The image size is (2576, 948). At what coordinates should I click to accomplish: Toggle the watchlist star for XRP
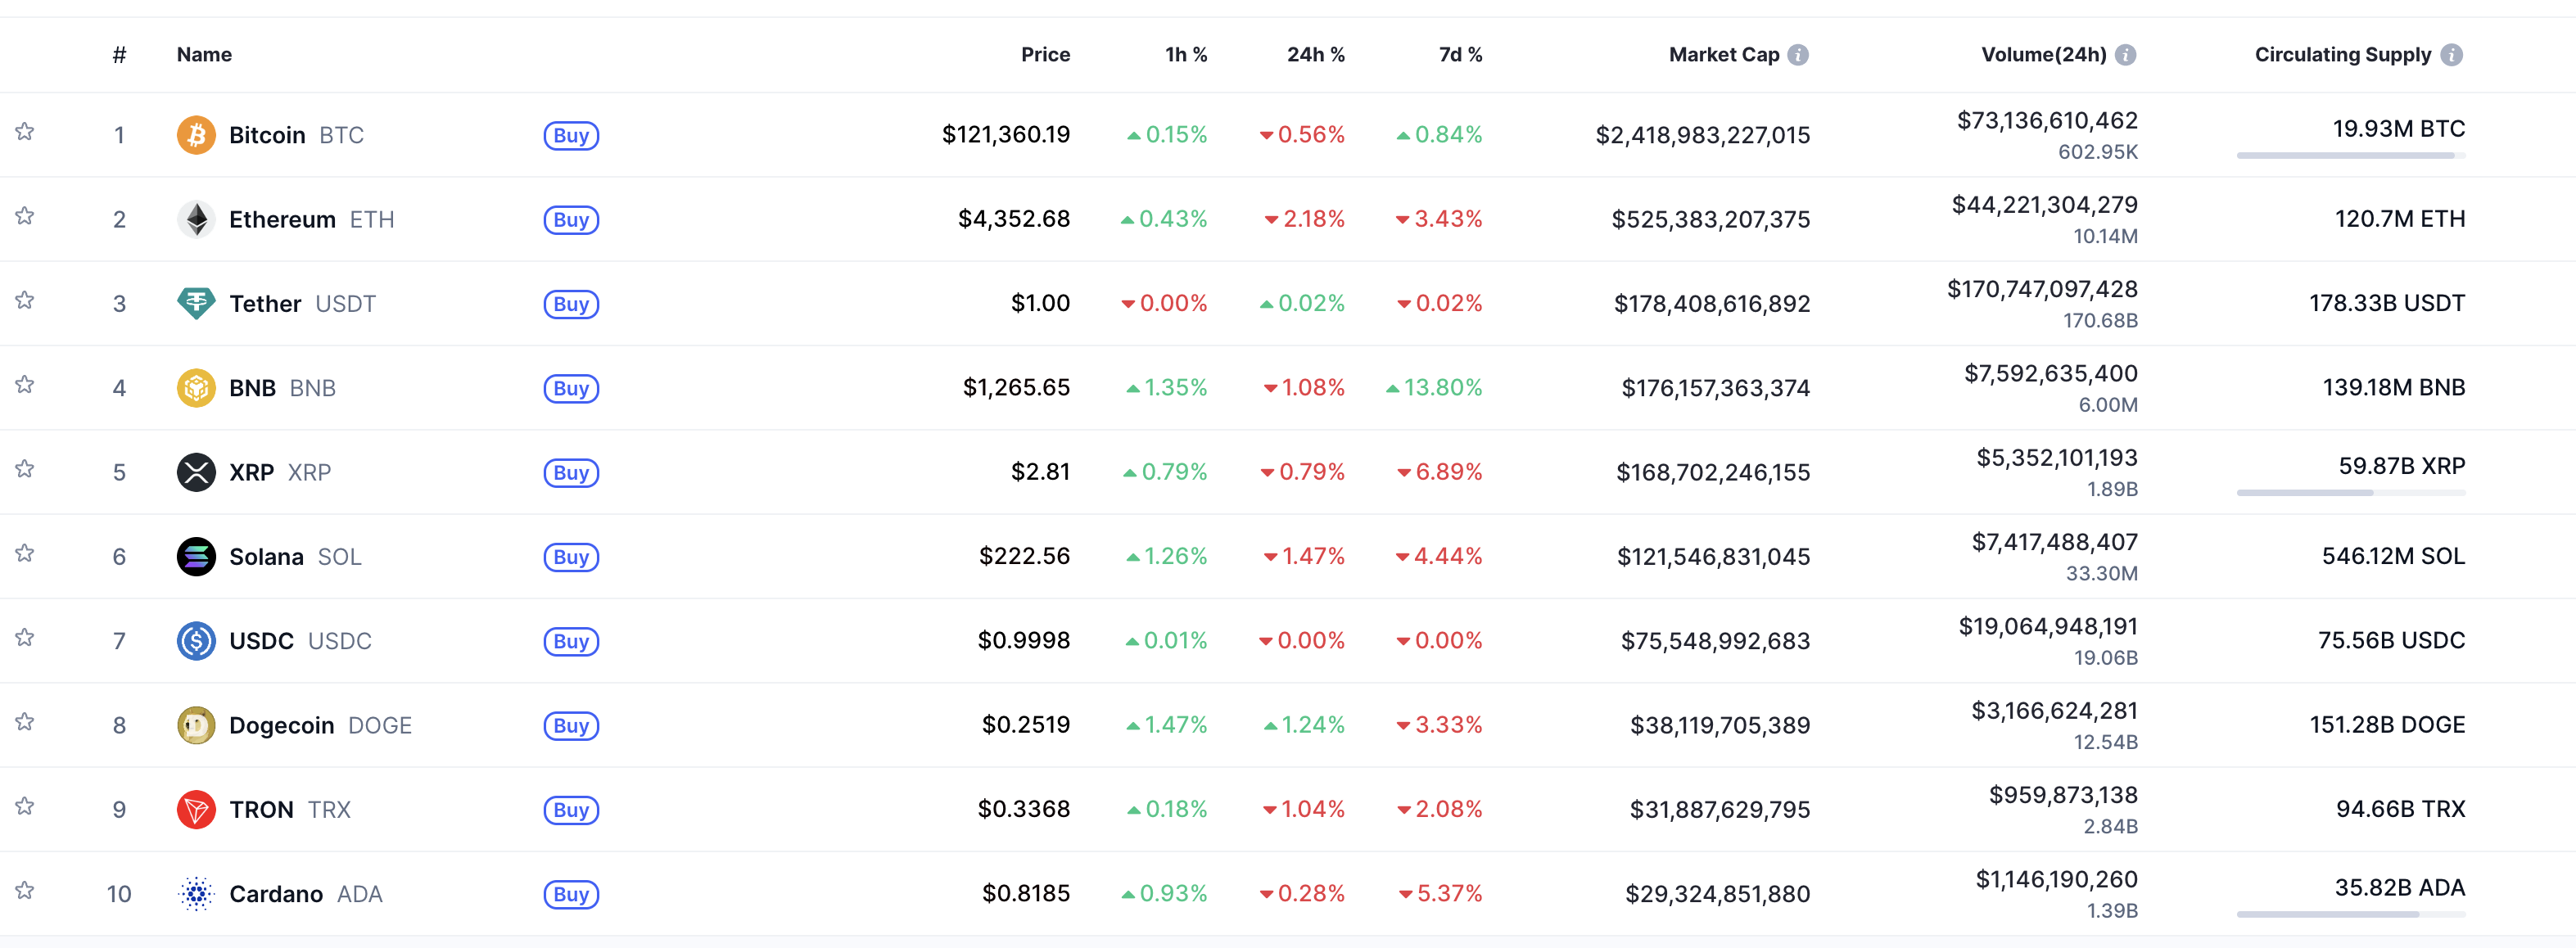(25, 469)
